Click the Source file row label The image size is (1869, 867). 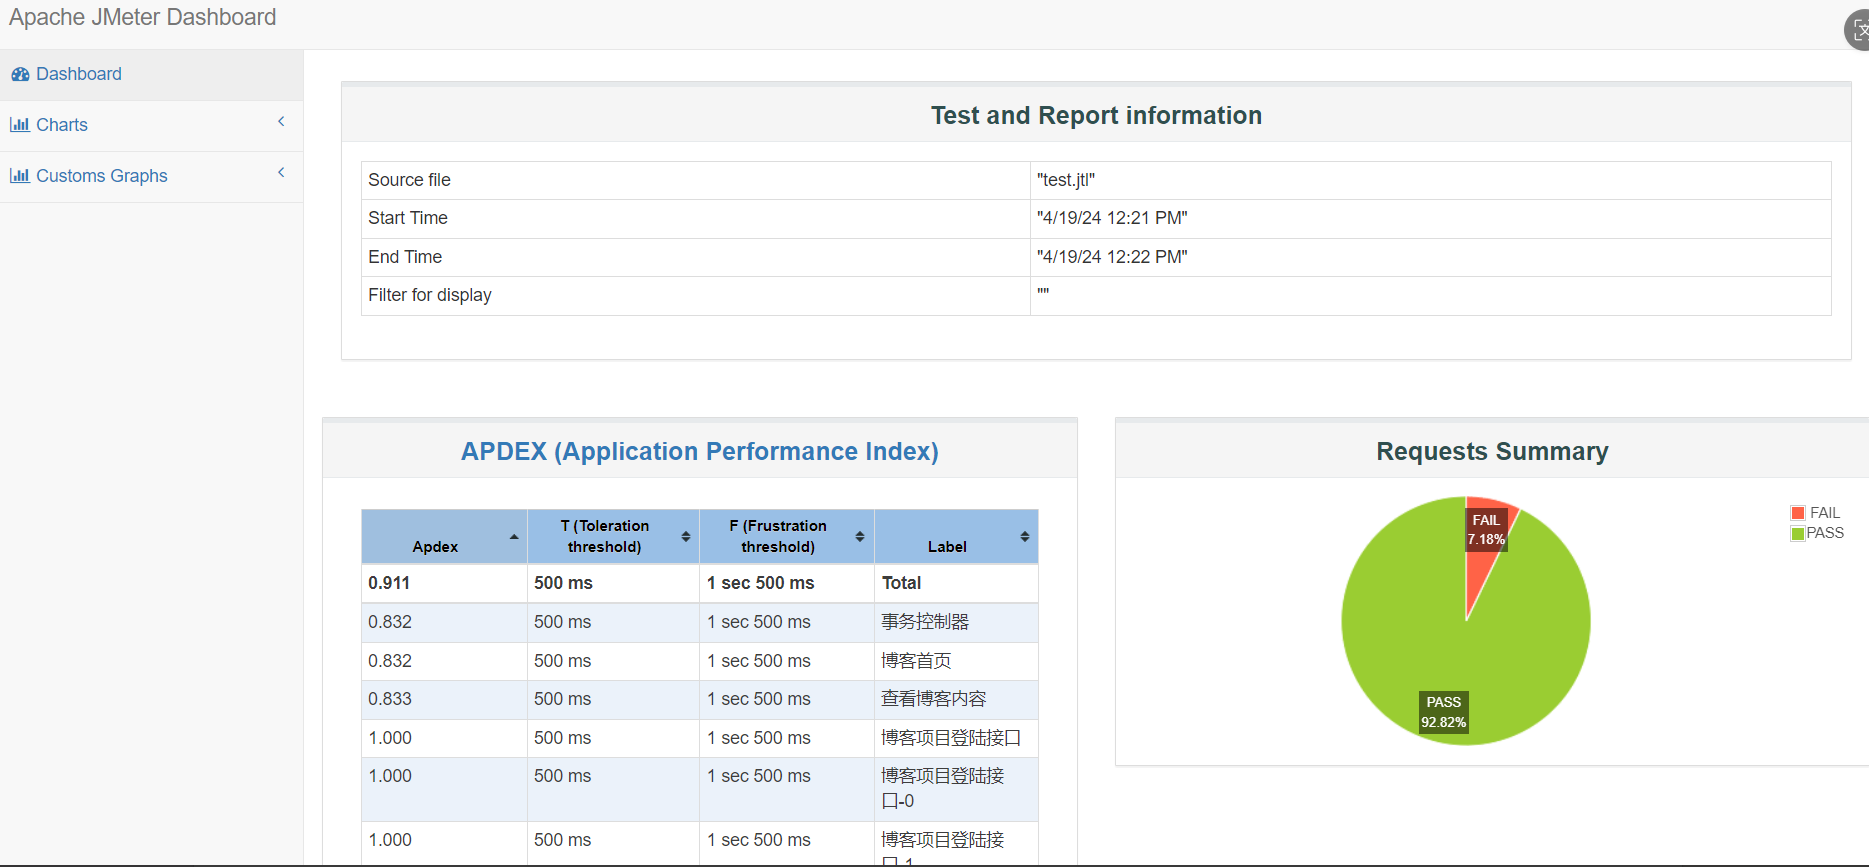409,180
